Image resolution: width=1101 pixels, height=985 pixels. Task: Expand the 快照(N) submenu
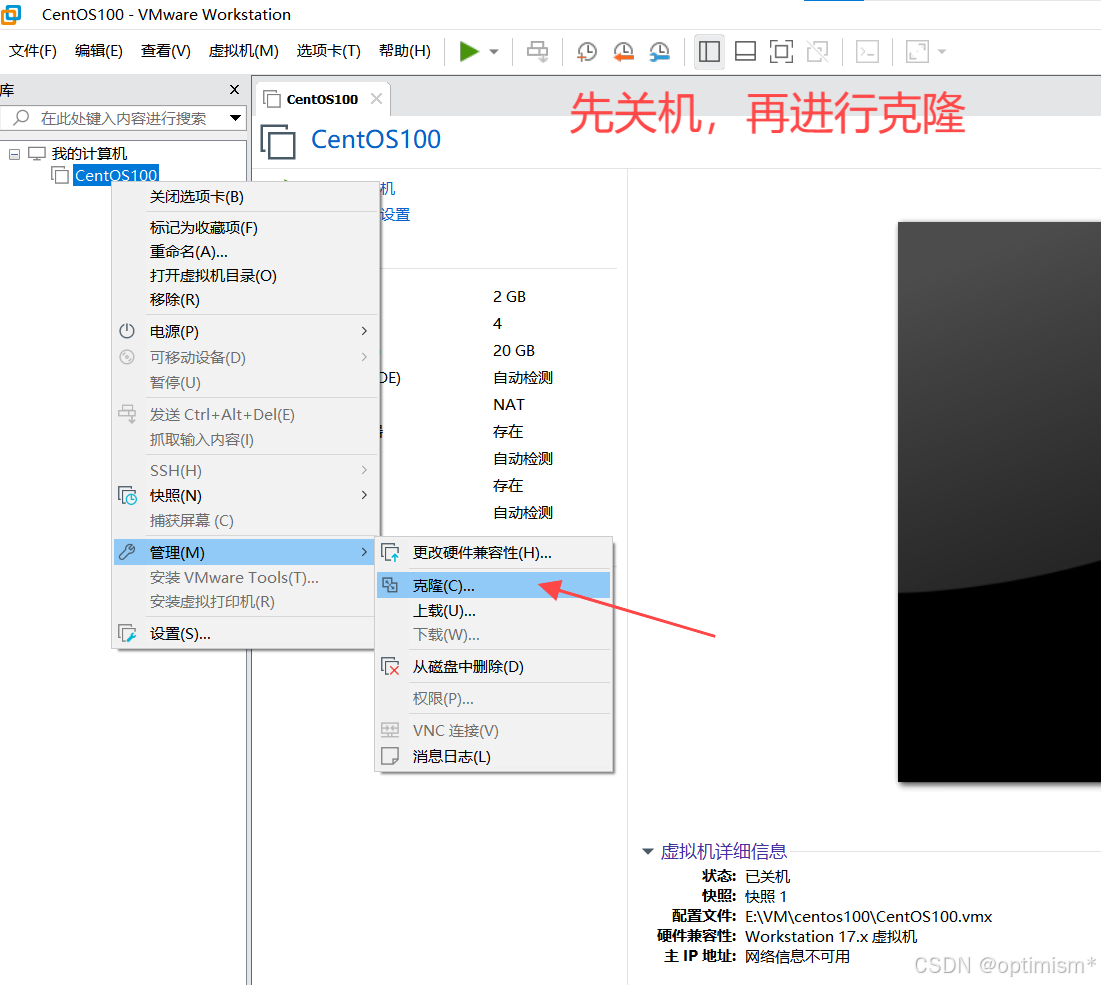246,496
